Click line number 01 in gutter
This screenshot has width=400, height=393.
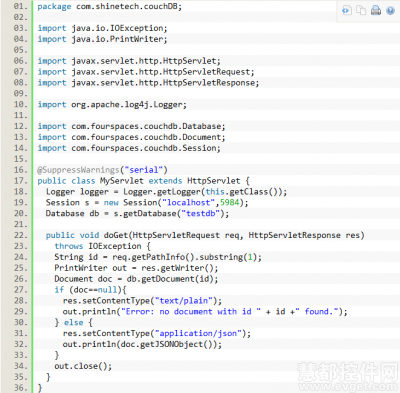(x=21, y=6)
